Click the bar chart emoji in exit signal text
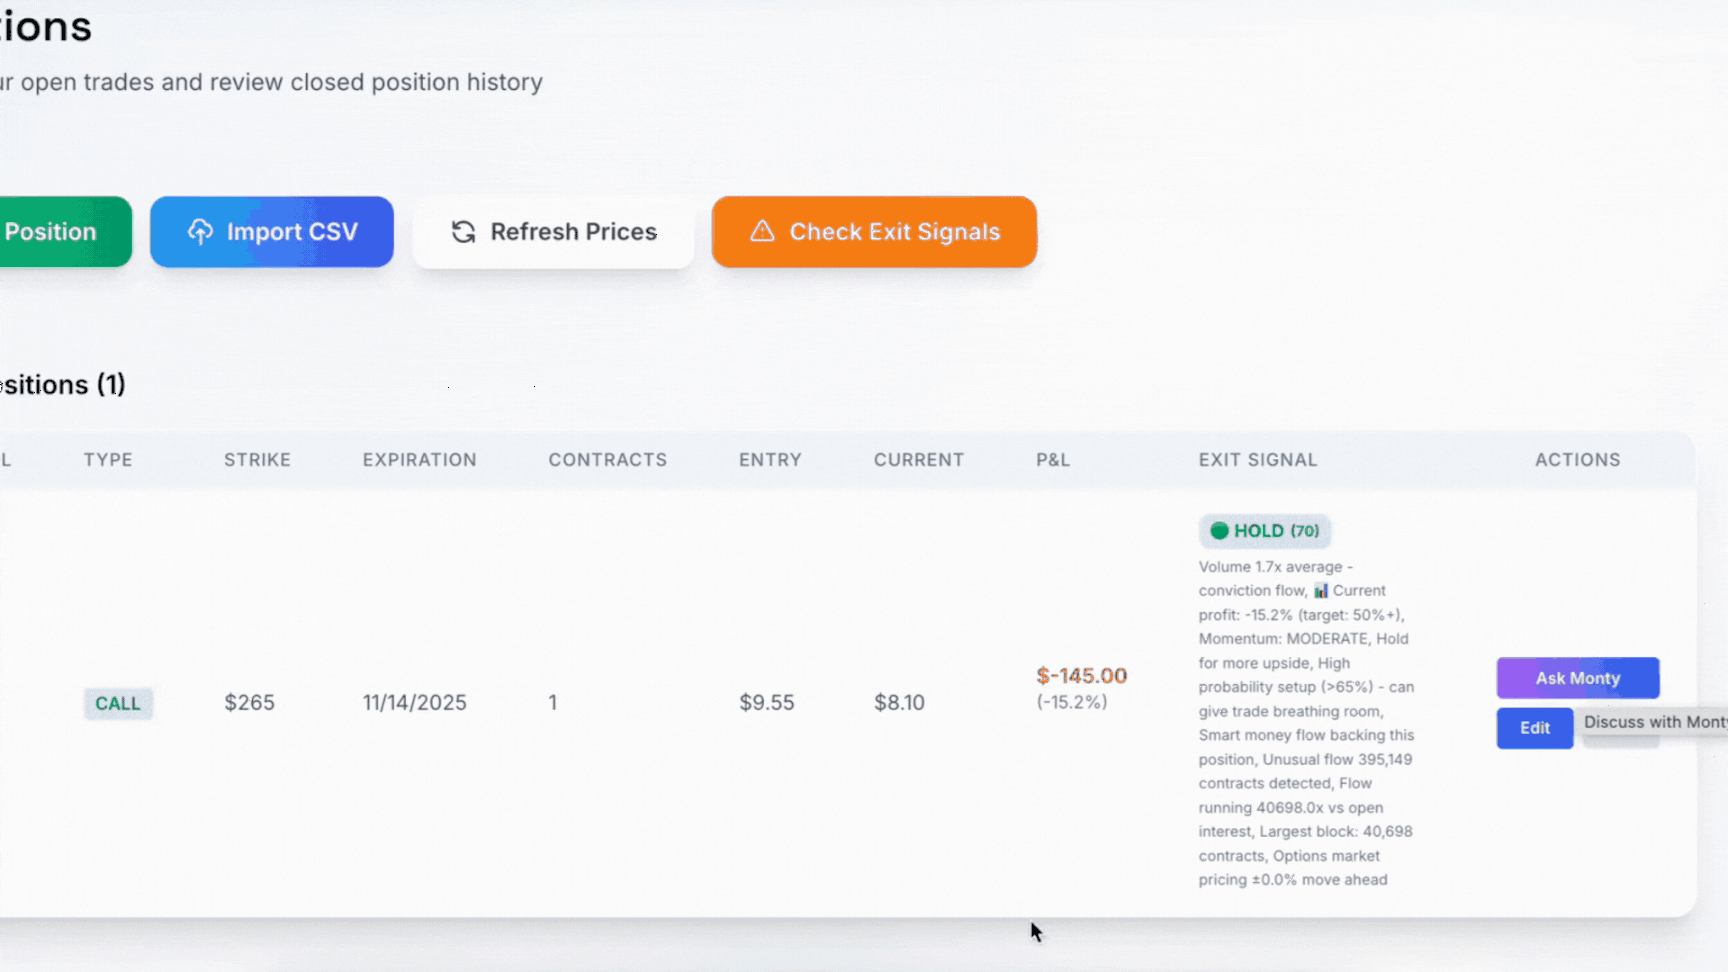1728x972 pixels. (x=1321, y=591)
